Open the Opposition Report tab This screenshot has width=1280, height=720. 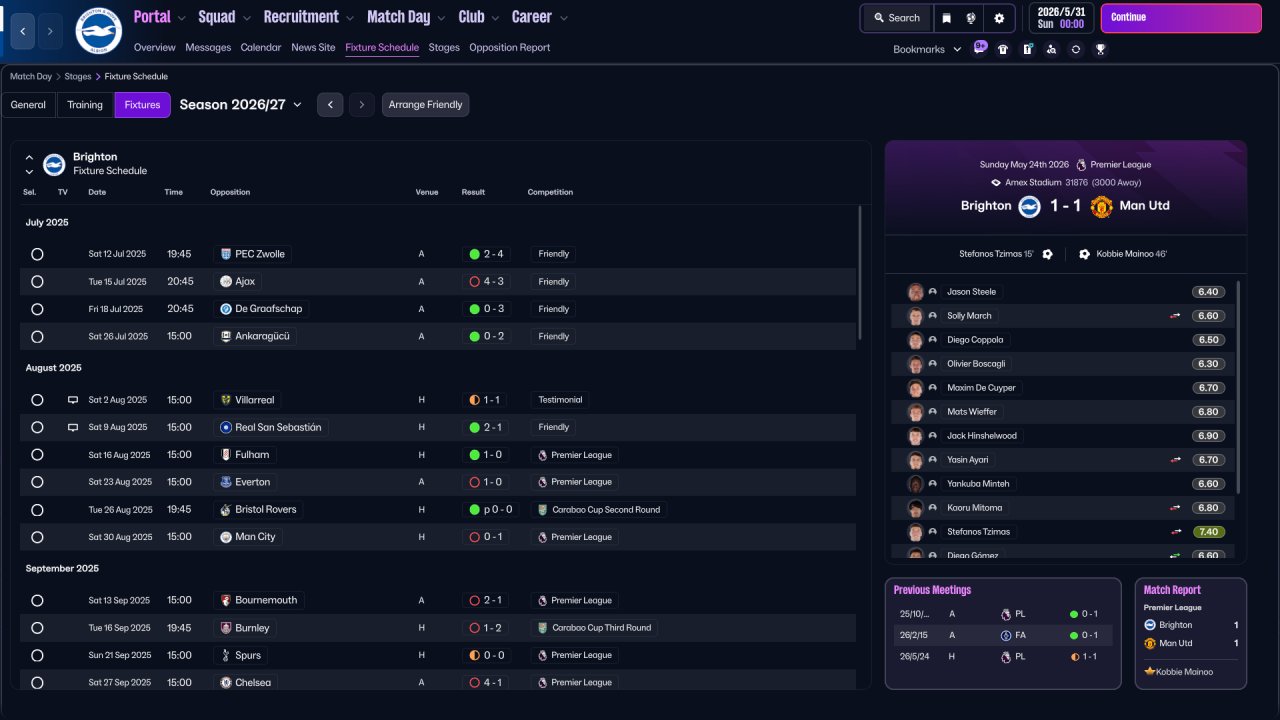509,48
